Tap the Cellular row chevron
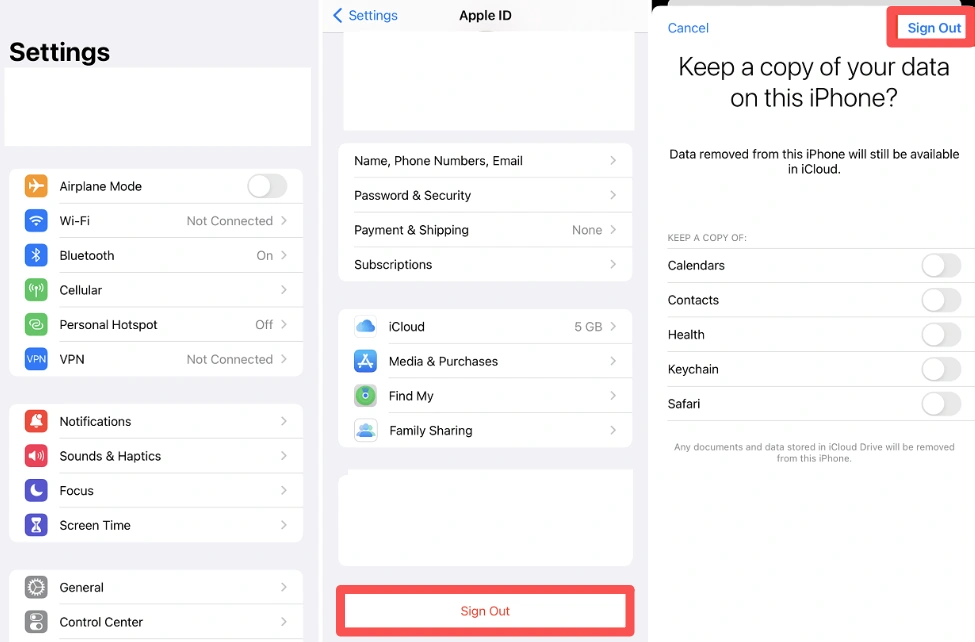975x642 pixels. click(284, 290)
